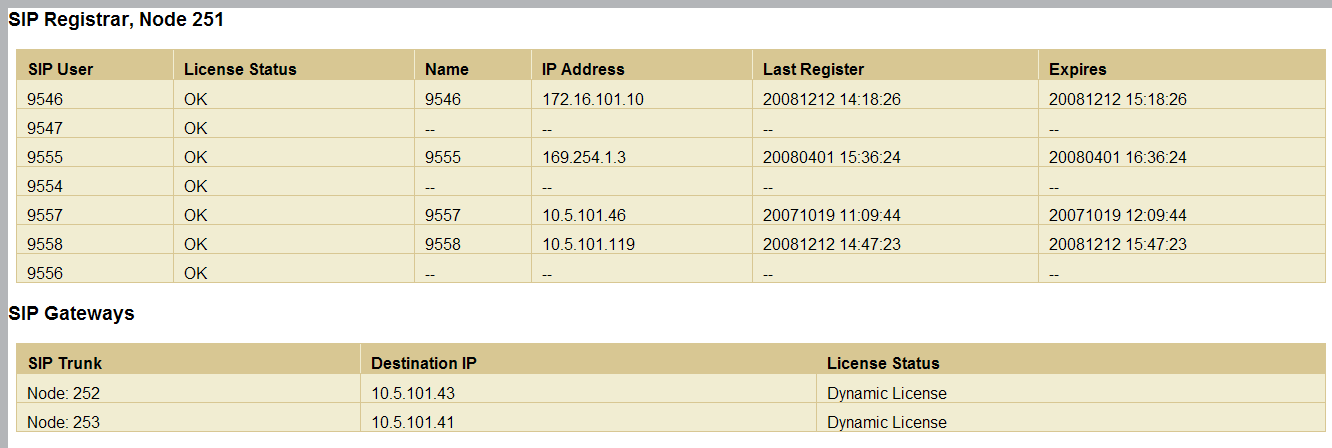Click the SIP User column header
This screenshot has width=1332, height=448.
tap(60, 69)
